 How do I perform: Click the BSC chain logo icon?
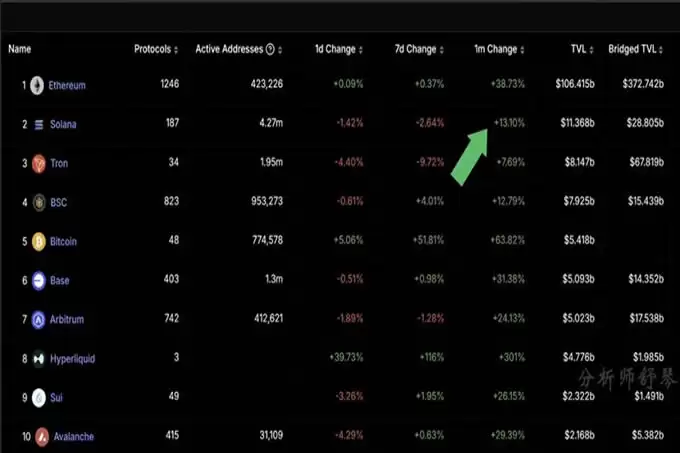point(37,202)
